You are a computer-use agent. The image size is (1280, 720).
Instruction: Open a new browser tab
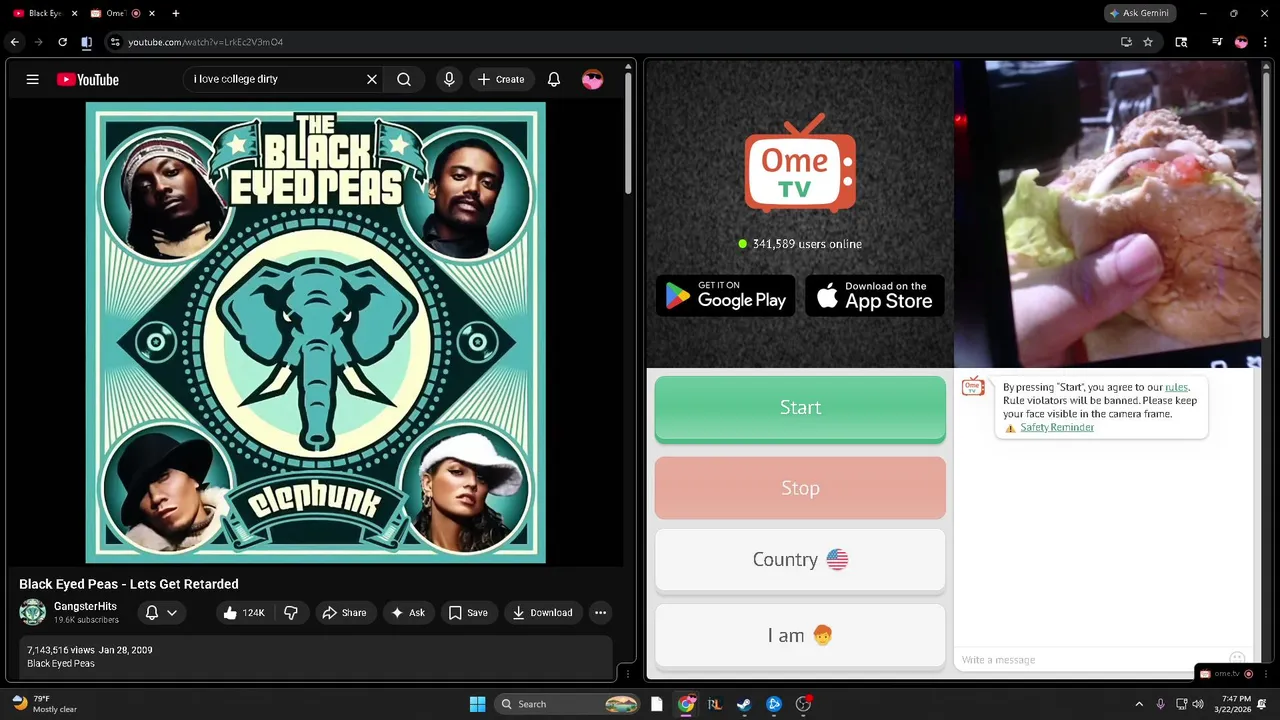(x=176, y=13)
